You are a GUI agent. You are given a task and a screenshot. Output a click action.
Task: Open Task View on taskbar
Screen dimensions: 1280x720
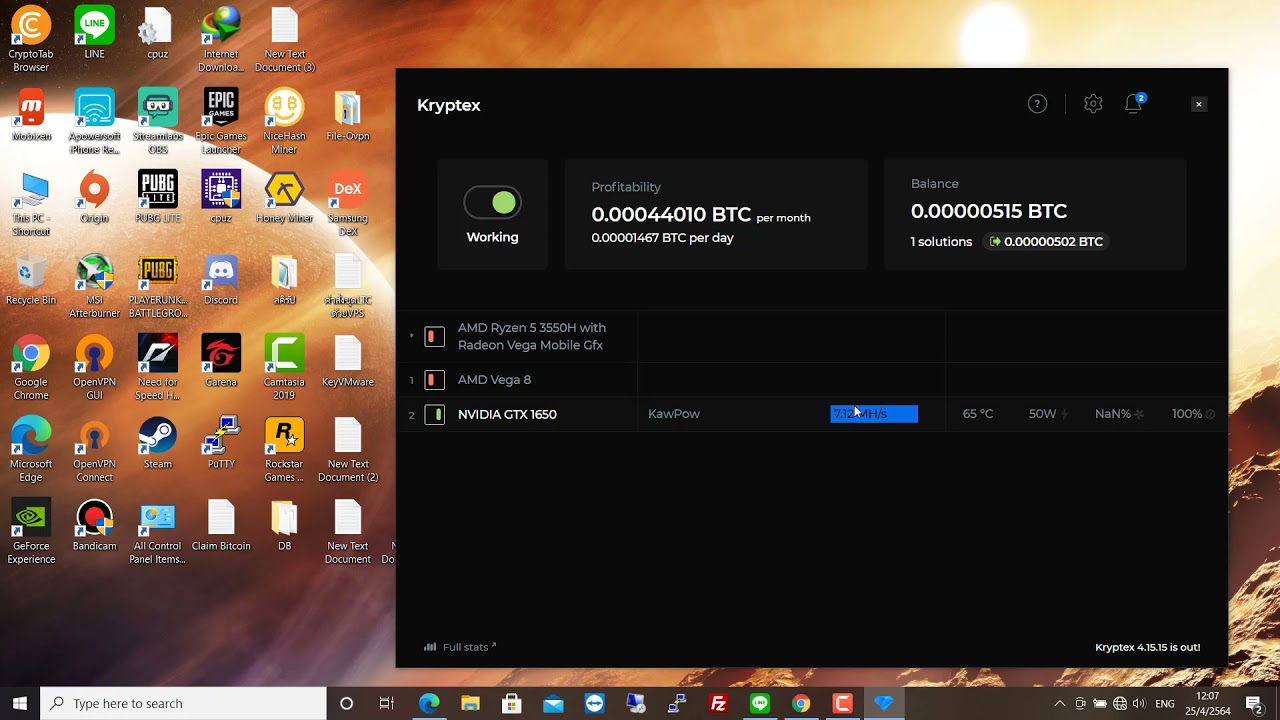[x=387, y=703]
